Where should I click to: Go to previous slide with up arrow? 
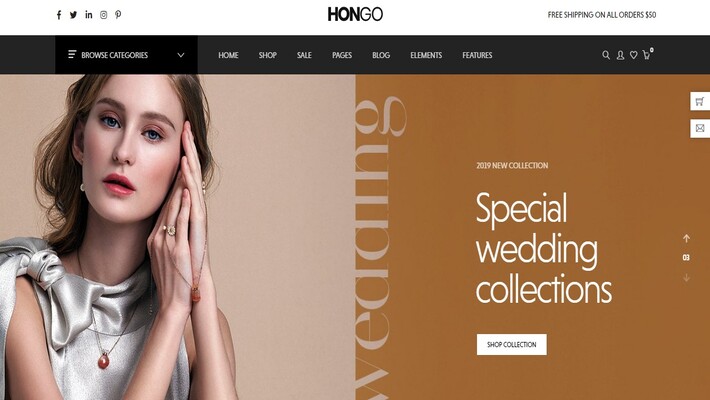click(x=686, y=238)
